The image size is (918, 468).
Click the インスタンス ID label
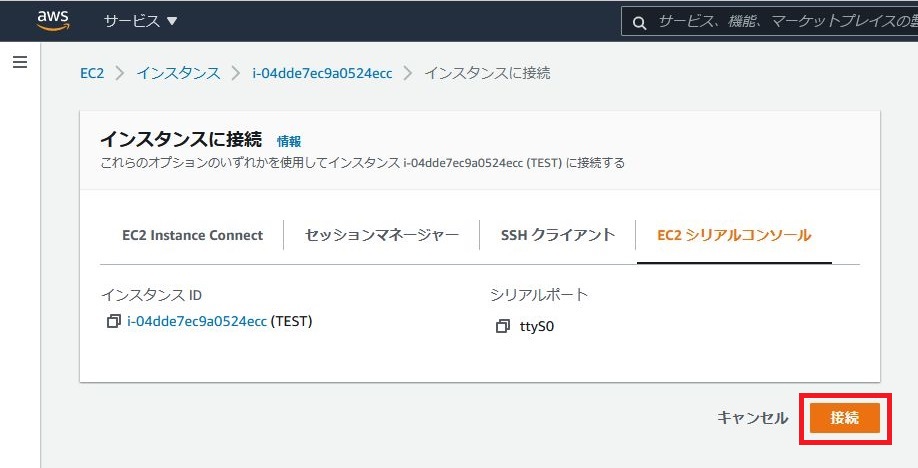pos(151,295)
